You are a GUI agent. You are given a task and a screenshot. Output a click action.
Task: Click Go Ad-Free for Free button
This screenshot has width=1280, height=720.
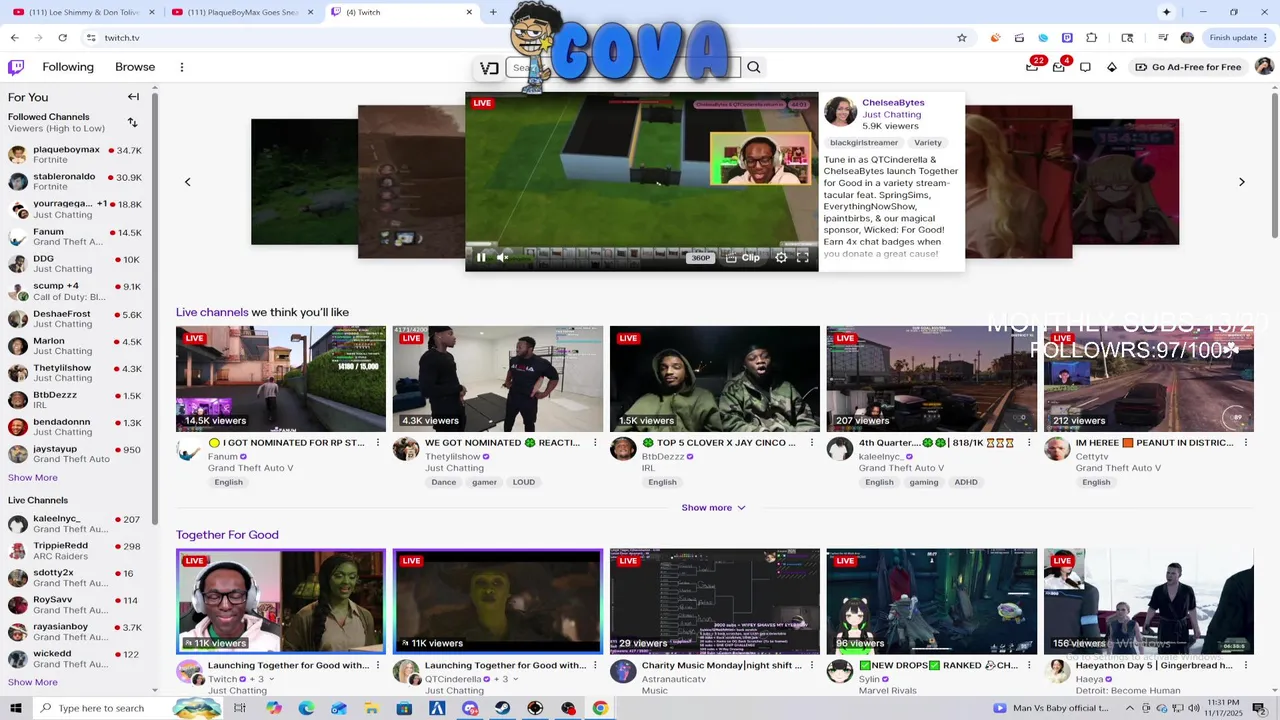pos(1188,67)
